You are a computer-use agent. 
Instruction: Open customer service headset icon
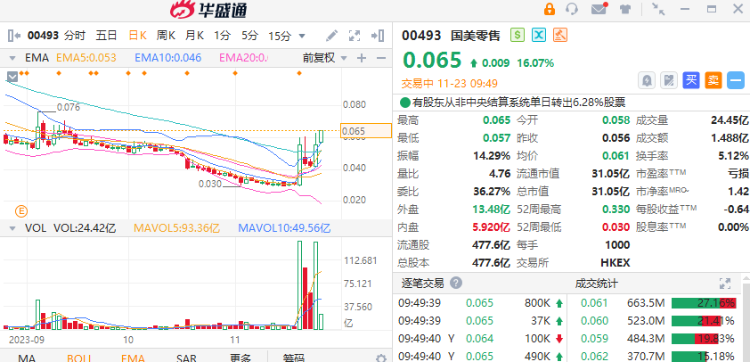point(572,9)
